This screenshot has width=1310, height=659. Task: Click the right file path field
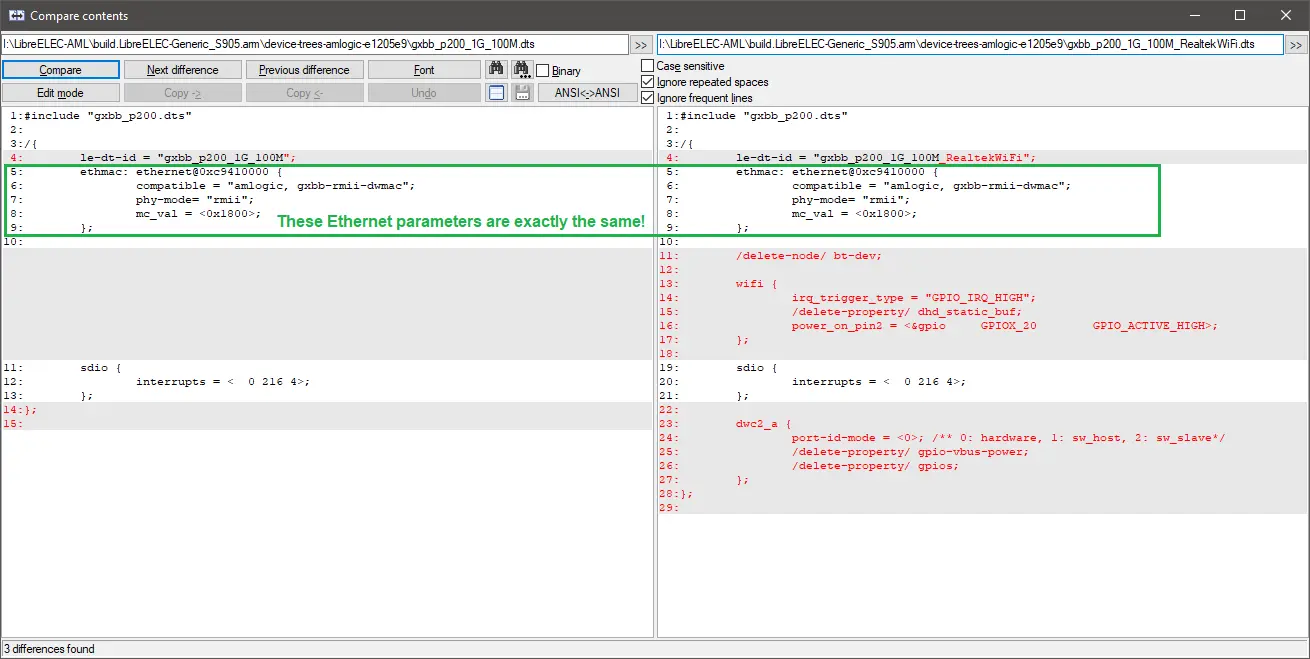tap(969, 45)
